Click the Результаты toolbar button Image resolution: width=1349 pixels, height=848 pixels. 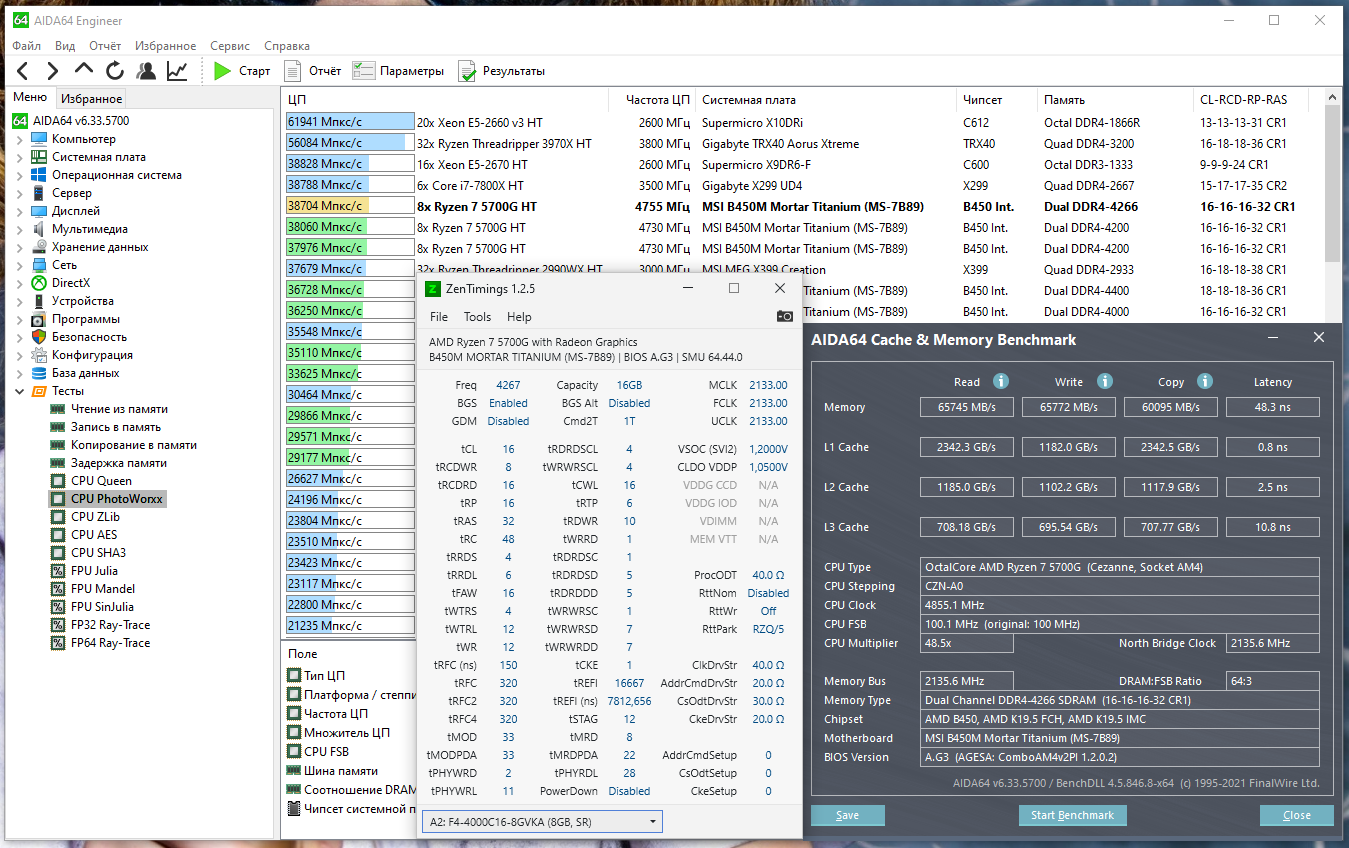pyautogui.click(x=502, y=71)
